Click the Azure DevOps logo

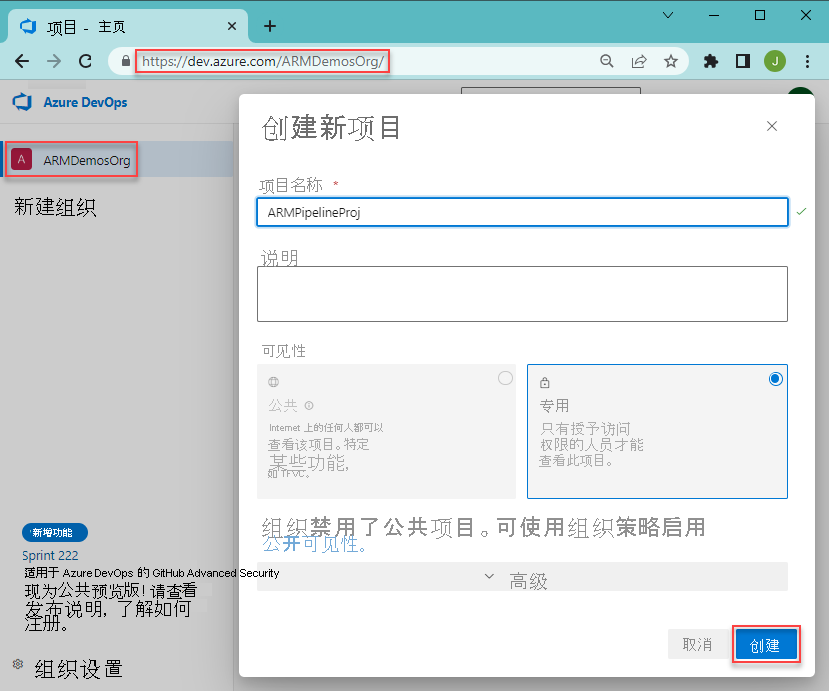[x=20, y=101]
